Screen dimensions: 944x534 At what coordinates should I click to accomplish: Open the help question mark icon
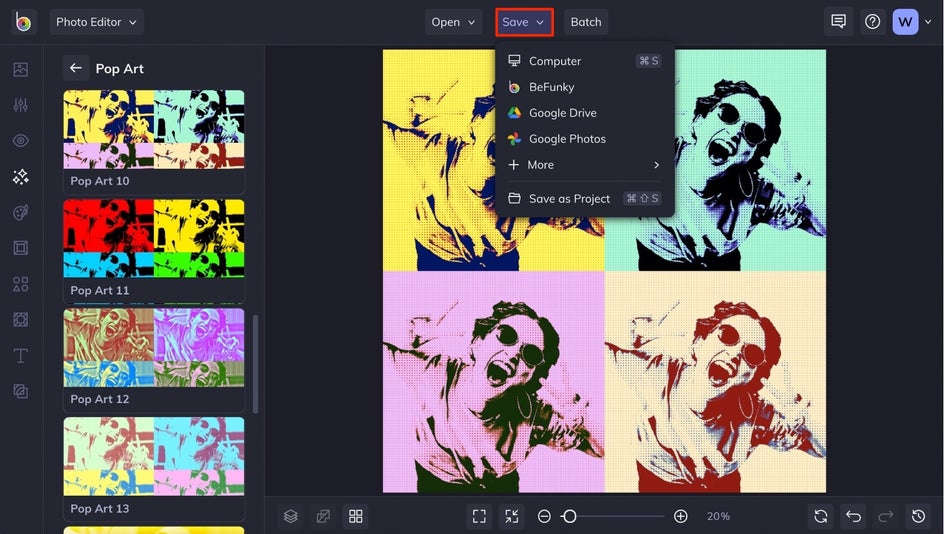click(x=872, y=22)
